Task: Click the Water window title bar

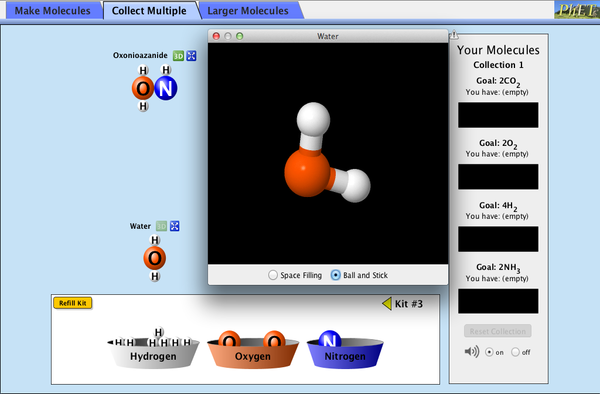Action: pos(328,36)
